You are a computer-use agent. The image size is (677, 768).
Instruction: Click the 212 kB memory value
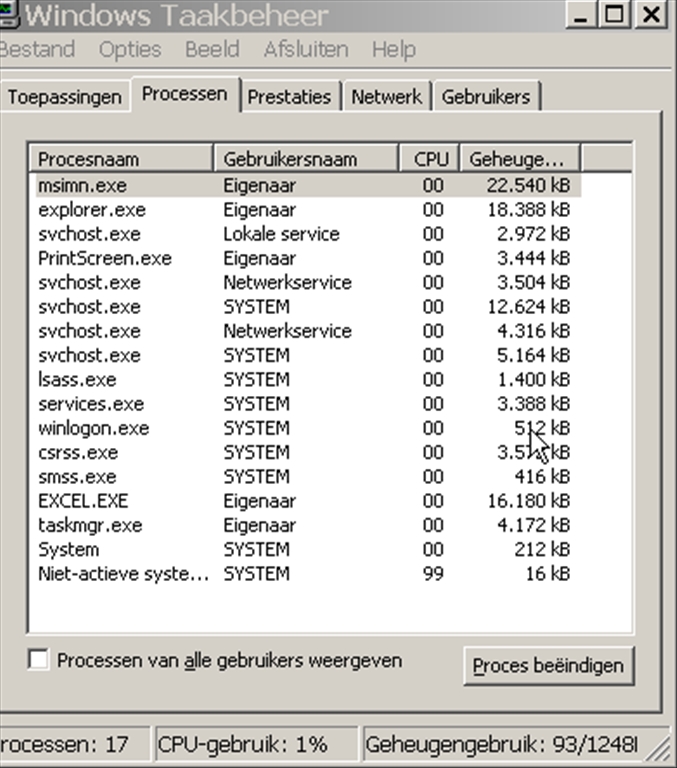pos(542,550)
